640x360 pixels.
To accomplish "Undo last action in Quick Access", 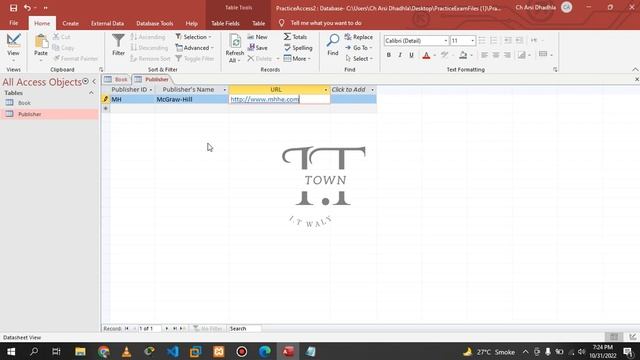I will pyautogui.click(x=27, y=8).
